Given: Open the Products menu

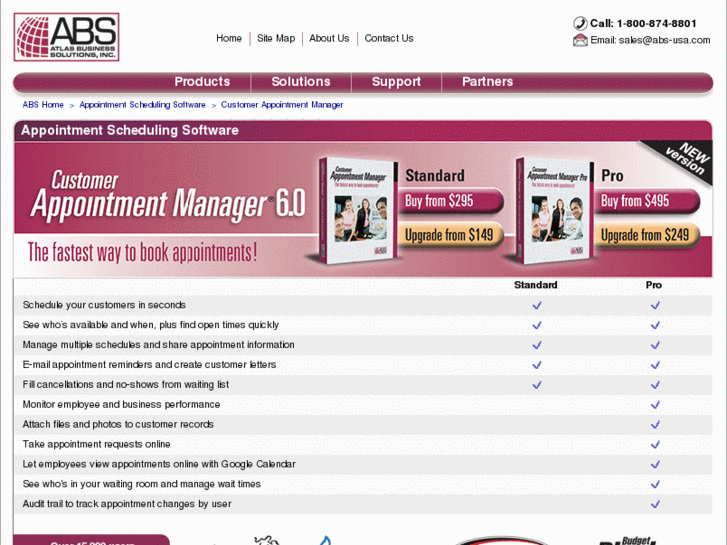Looking at the screenshot, I should 202,82.
